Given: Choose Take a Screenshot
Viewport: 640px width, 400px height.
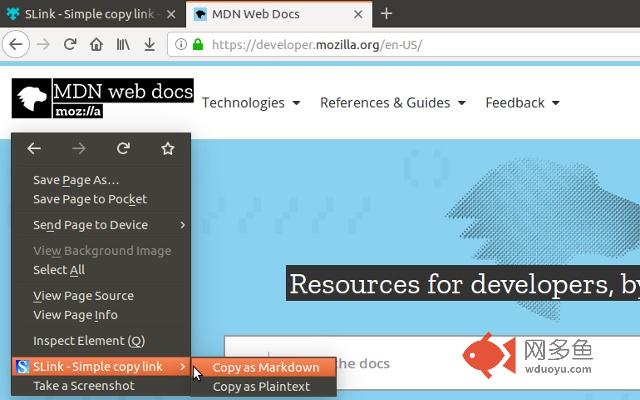Looking at the screenshot, I should pyautogui.click(x=101, y=386).
